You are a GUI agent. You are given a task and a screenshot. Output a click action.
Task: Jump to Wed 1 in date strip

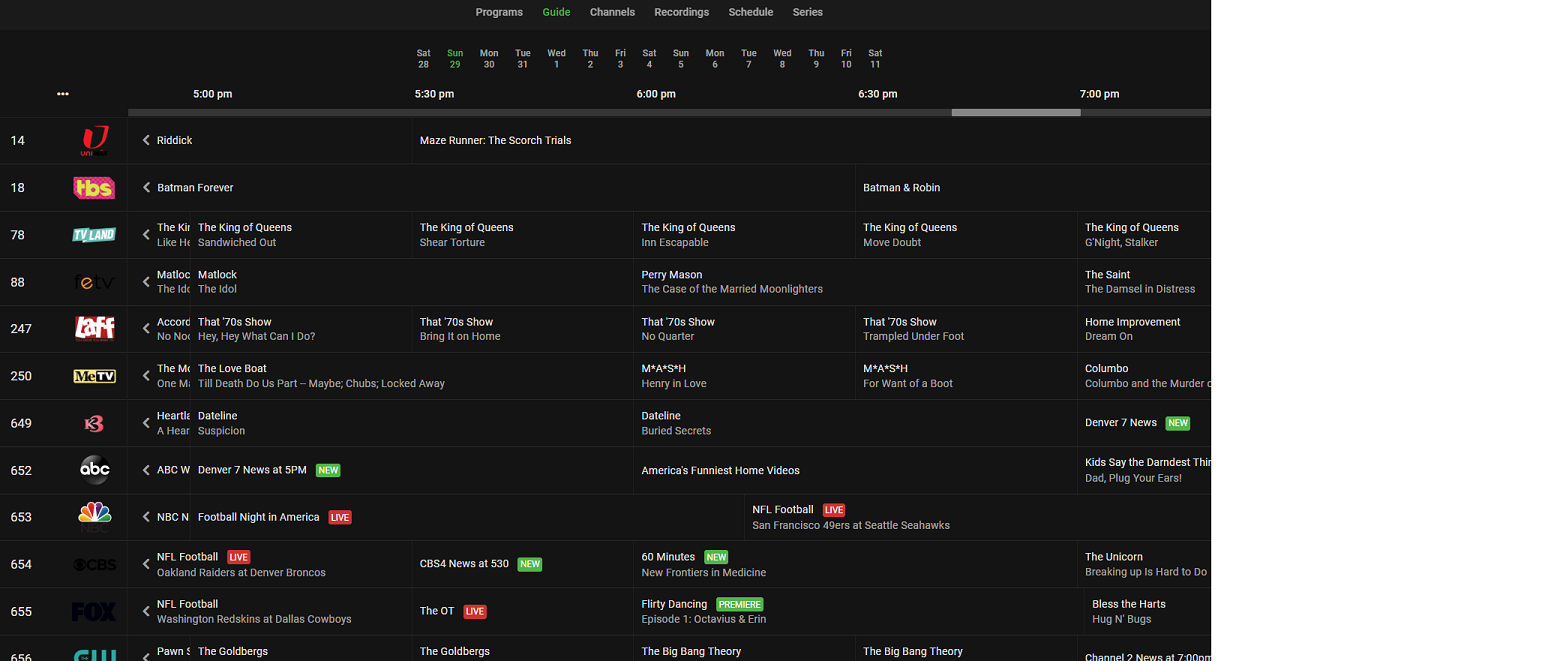point(556,59)
